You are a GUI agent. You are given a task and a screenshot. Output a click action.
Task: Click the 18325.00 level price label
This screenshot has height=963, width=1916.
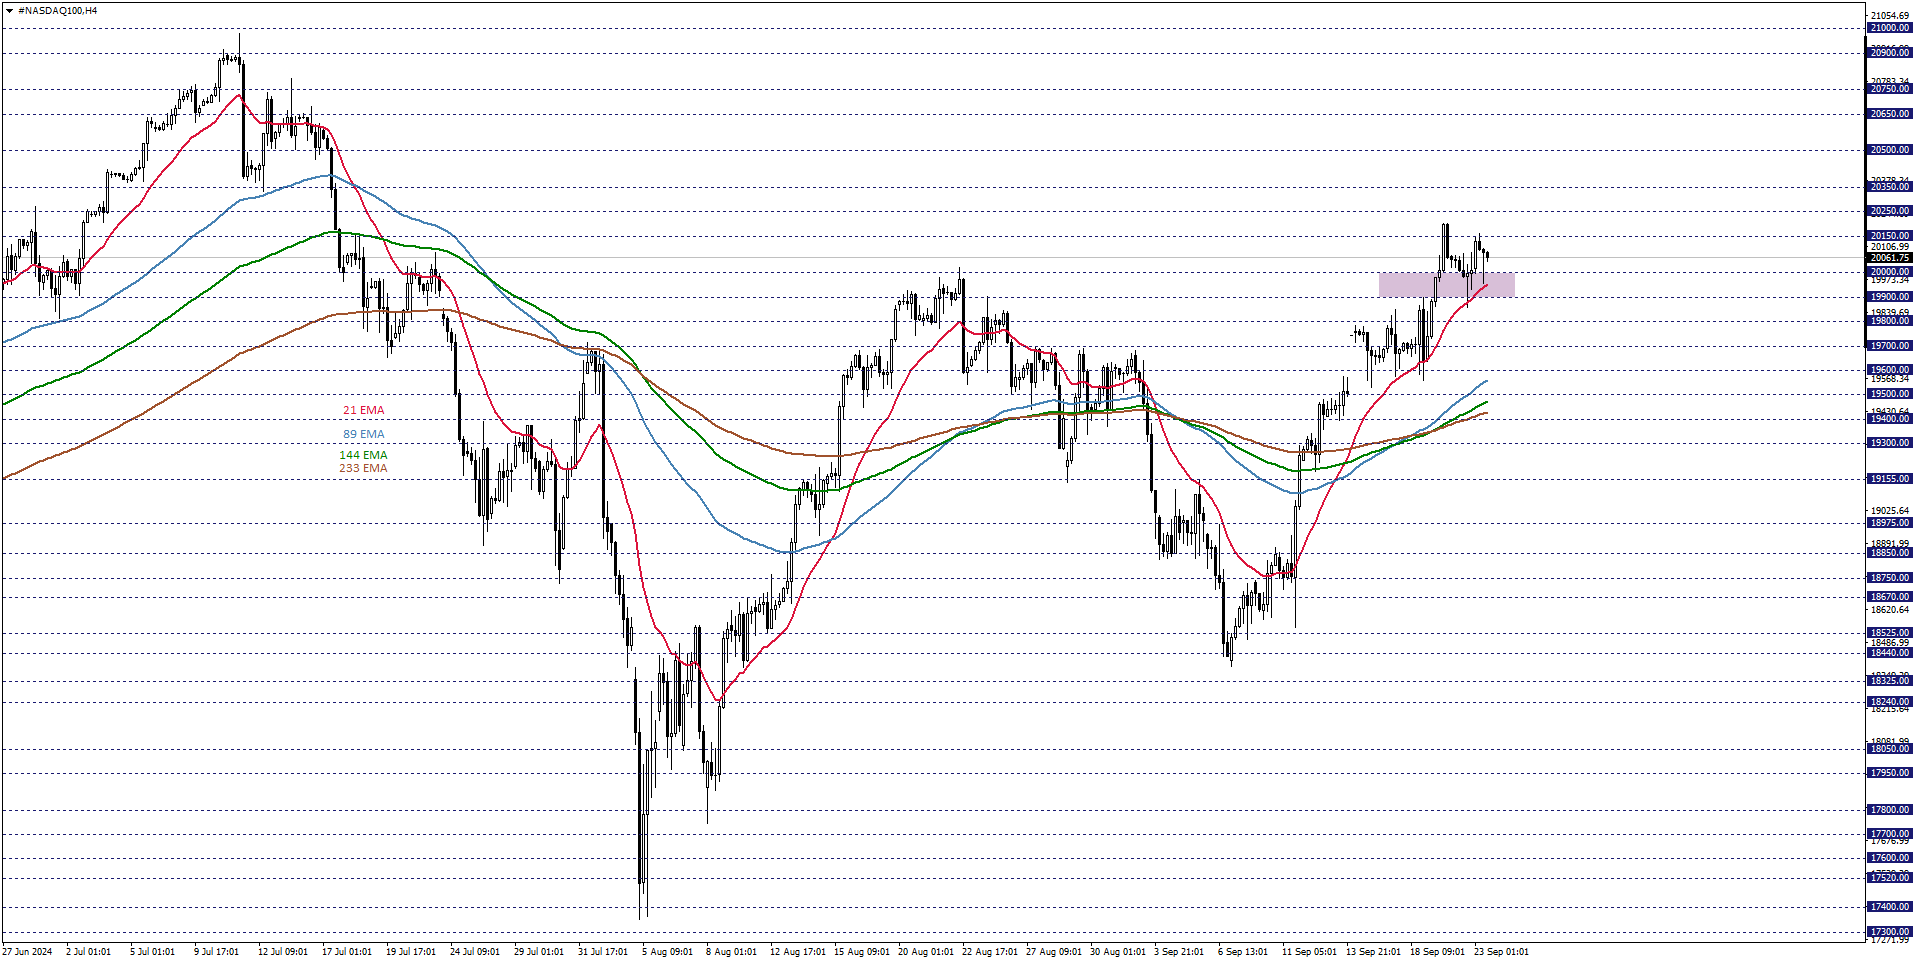pyautogui.click(x=1890, y=681)
